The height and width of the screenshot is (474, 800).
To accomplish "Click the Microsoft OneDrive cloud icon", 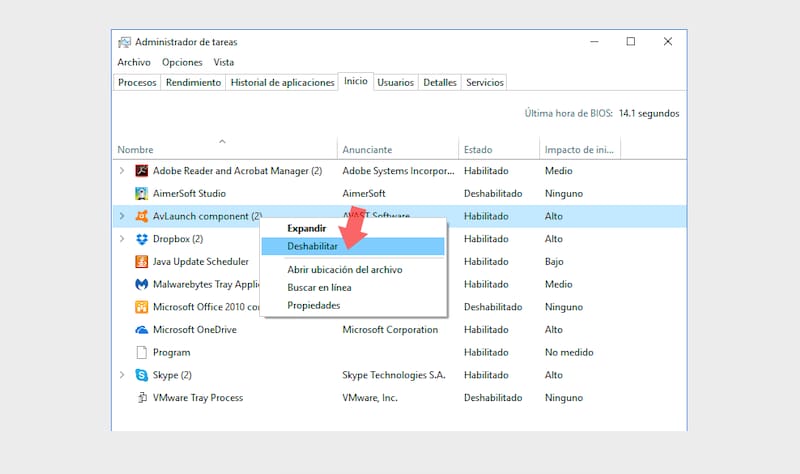I will click(141, 330).
